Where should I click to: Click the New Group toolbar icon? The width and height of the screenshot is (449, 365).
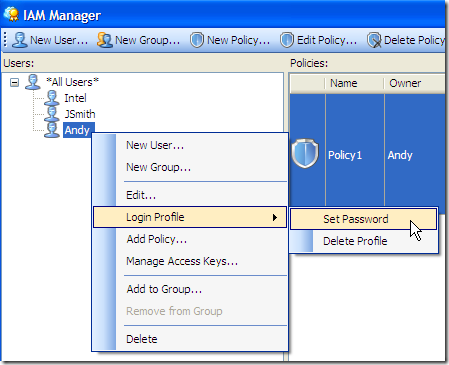(105, 40)
